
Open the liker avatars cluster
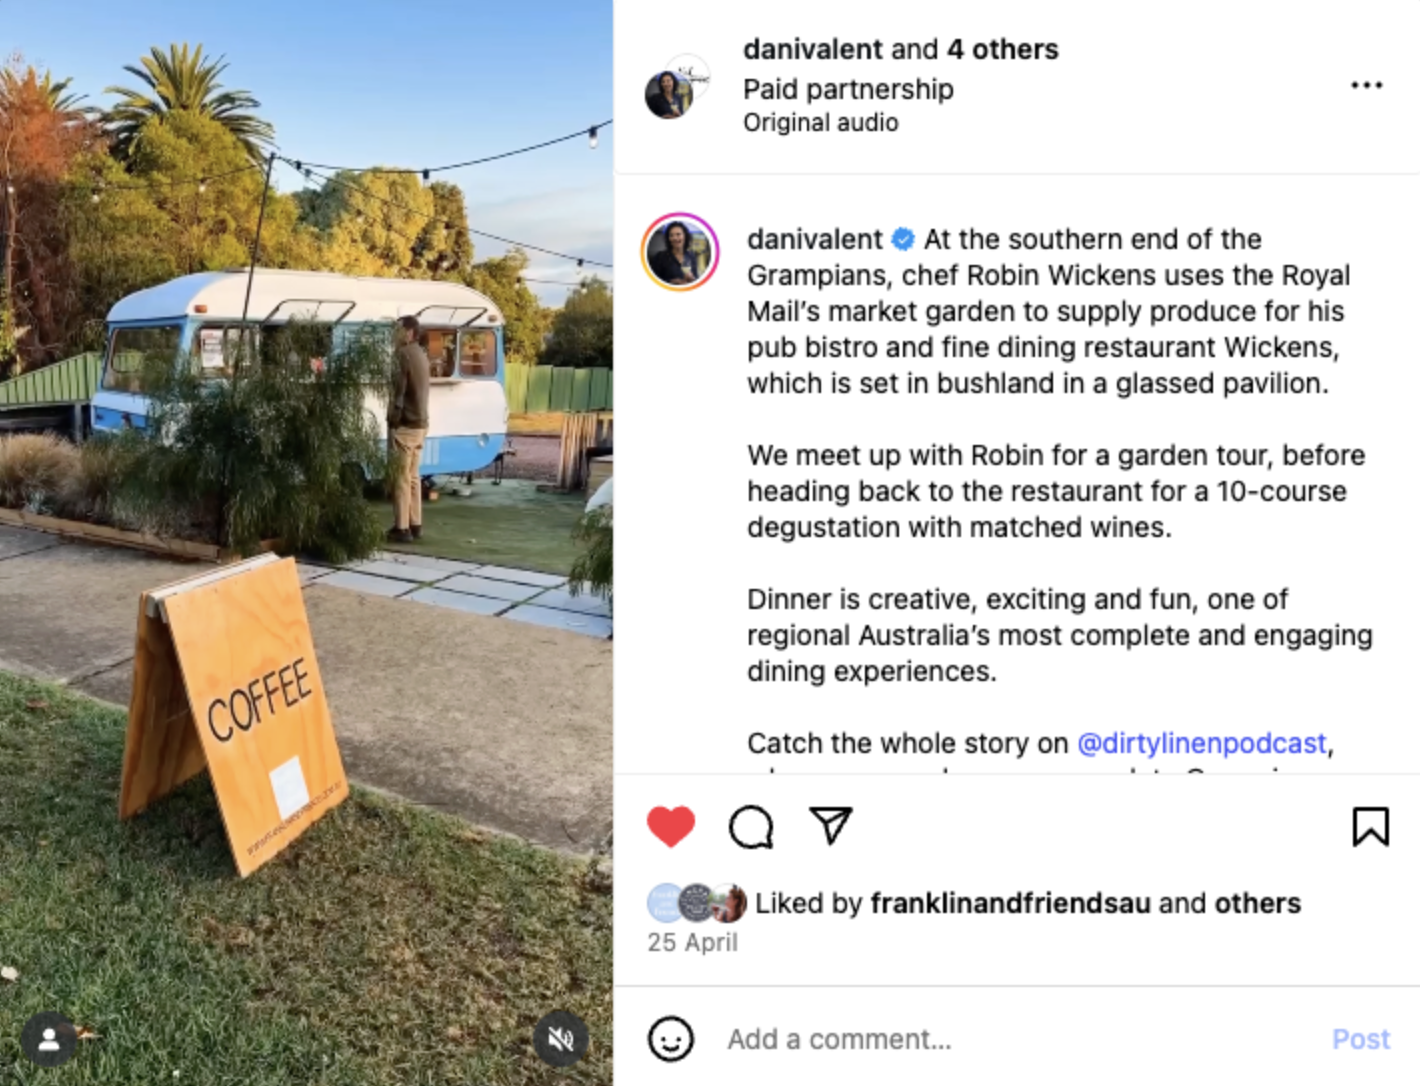(697, 903)
